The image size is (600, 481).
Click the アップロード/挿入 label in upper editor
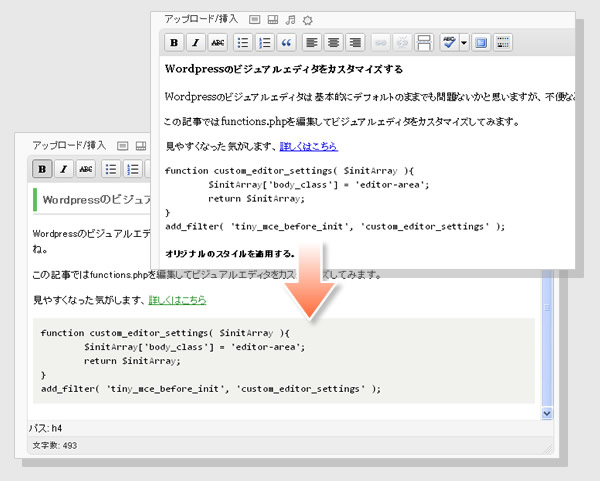click(201, 19)
